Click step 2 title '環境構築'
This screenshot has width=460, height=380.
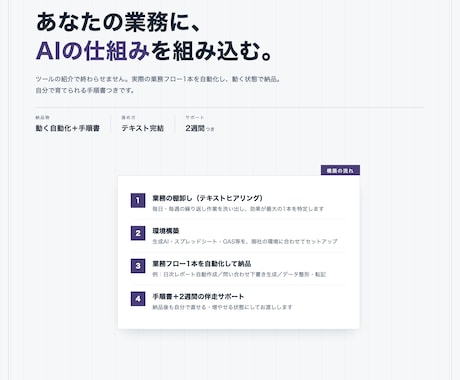[166, 231]
